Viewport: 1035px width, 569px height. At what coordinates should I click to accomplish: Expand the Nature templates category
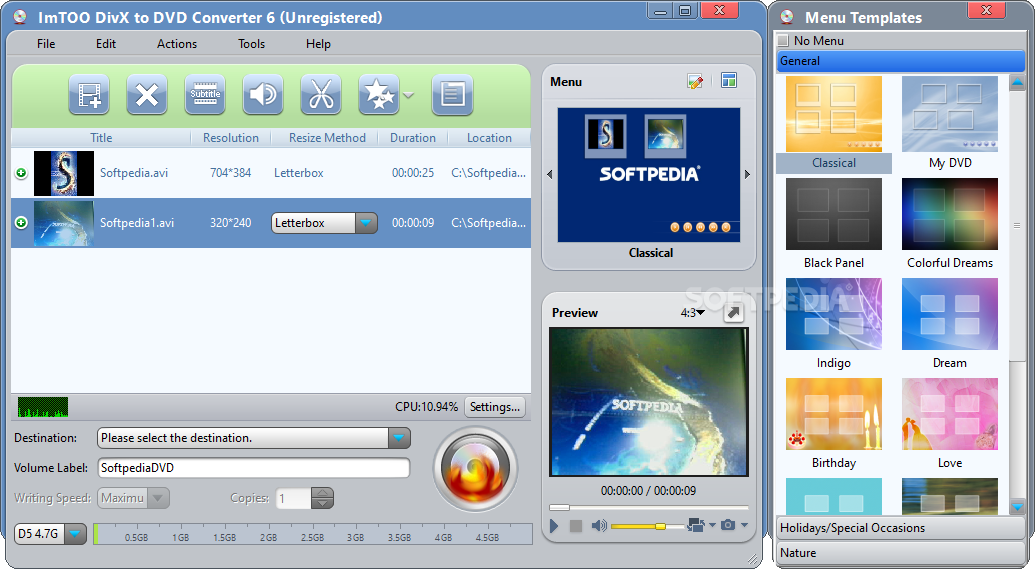pos(901,553)
